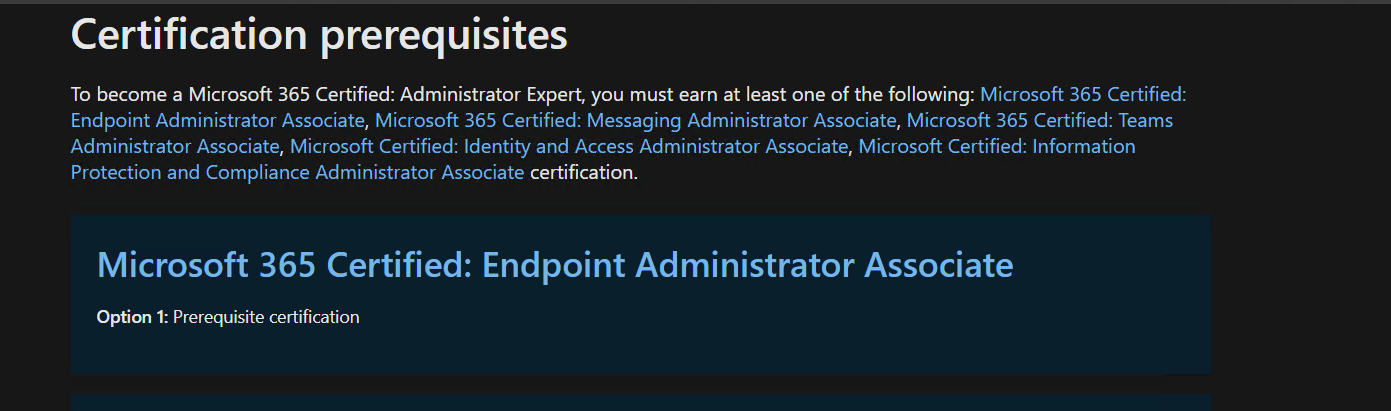
Task: Select the partially visible card at bottom
Action: (641, 402)
